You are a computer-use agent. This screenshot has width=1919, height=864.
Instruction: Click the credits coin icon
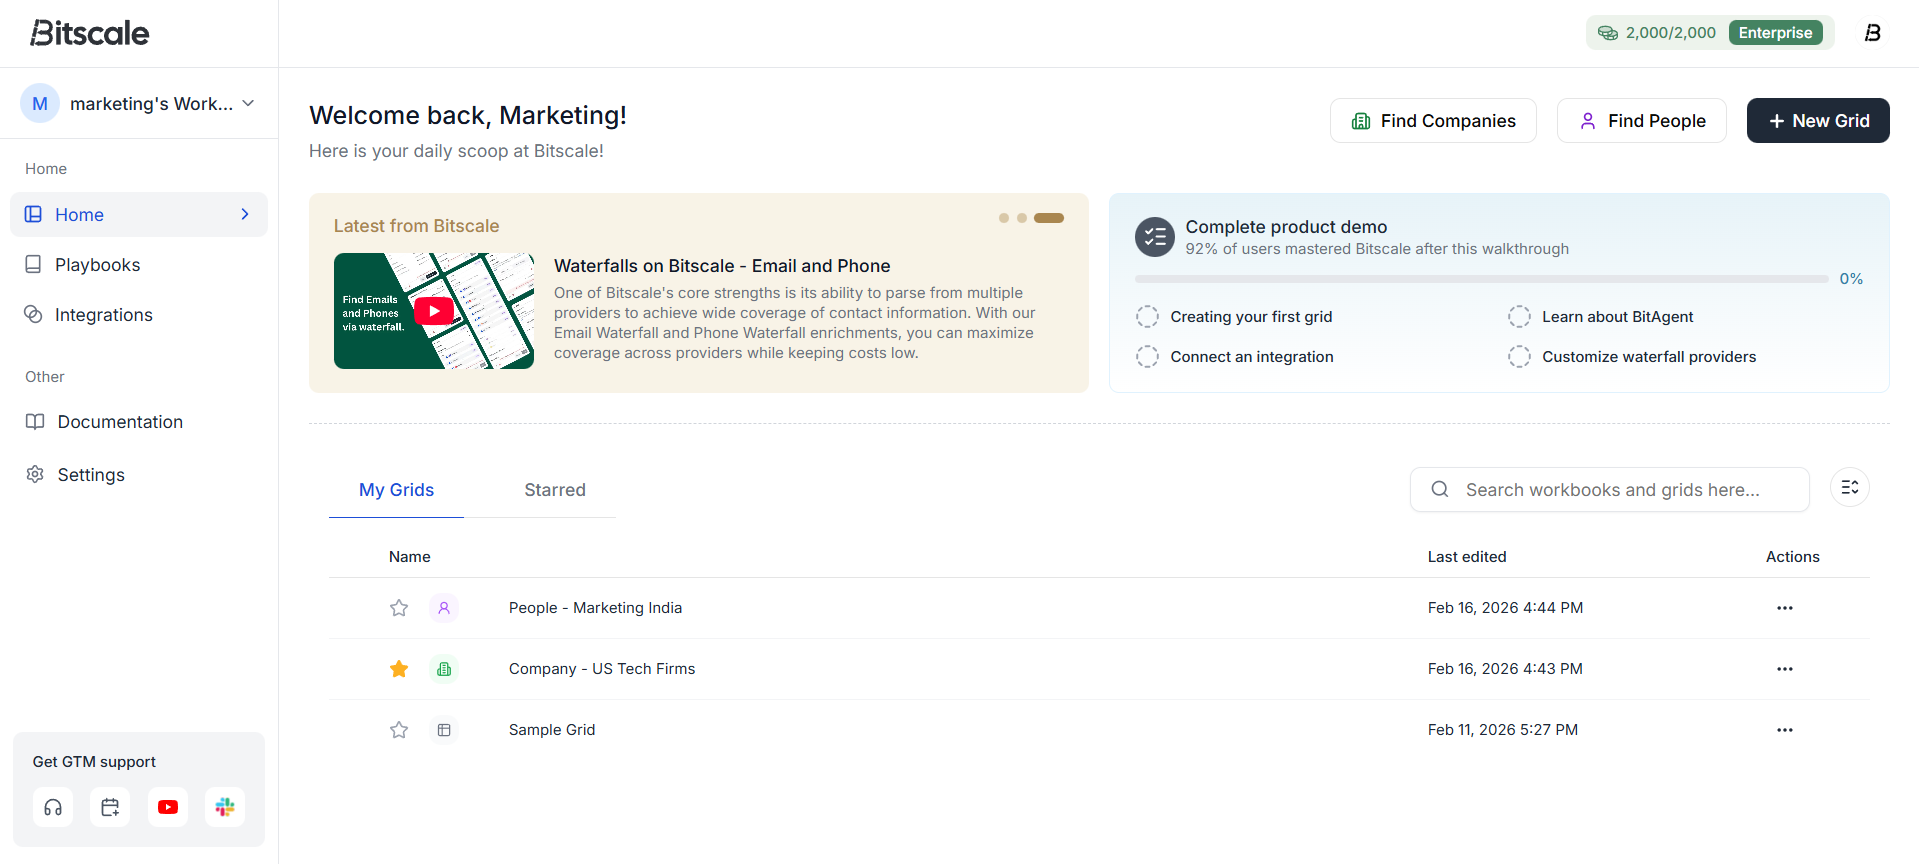click(x=1608, y=33)
